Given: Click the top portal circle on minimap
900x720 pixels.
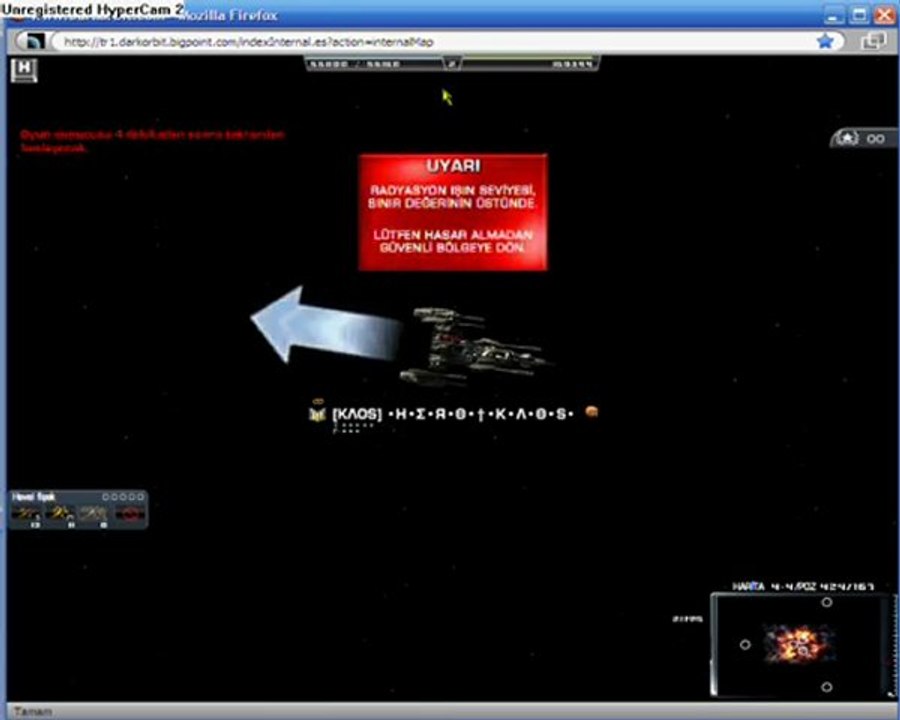Looking at the screenshot, I should tap(827, 602).
